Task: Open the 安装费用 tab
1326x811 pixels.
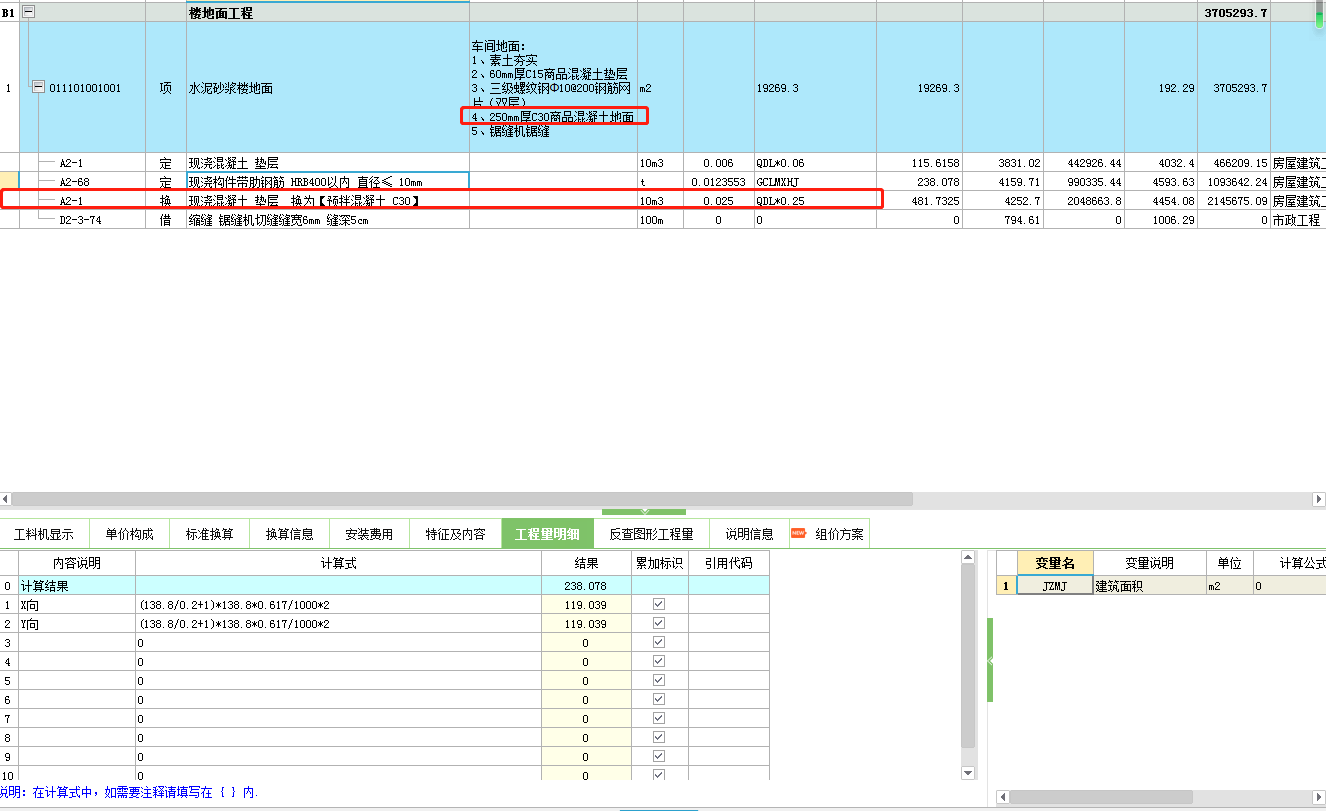Action: (369, 534)
